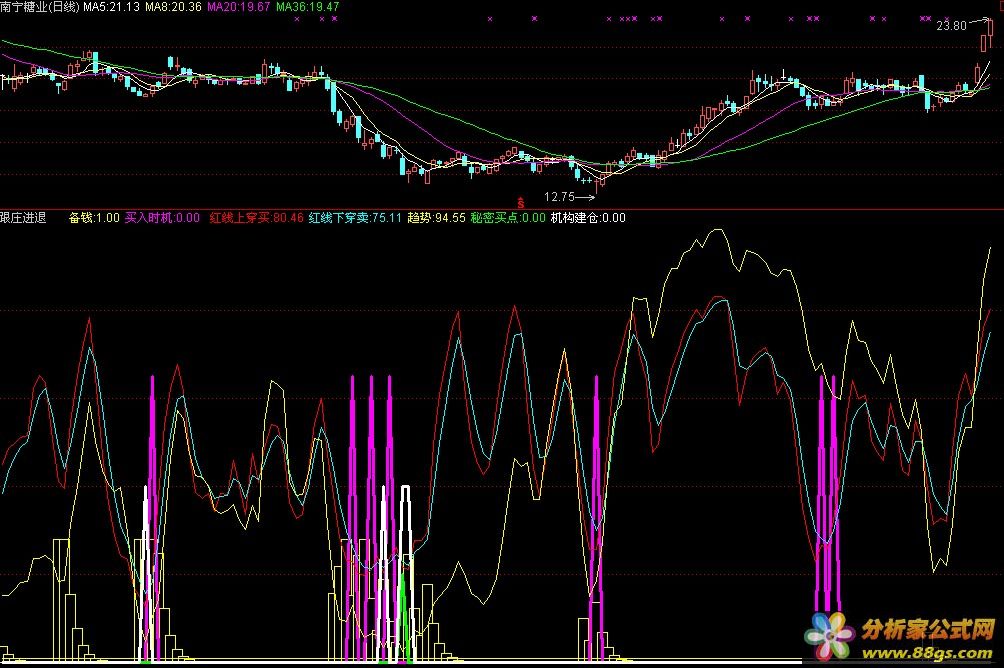Click the 南宁糖业(日线) chart title
The width and height of the screenshot is (1004, 668).
40,7
